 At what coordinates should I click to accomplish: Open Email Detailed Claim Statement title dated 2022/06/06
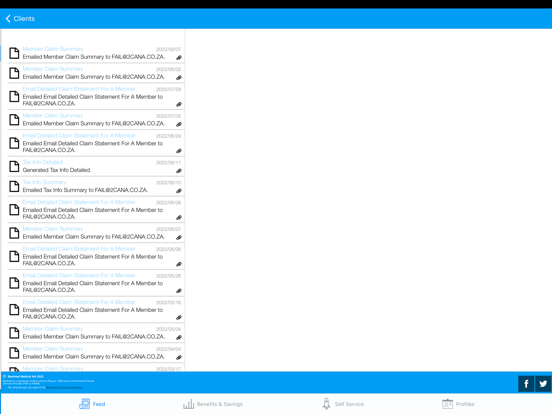[x=79, y=249]
